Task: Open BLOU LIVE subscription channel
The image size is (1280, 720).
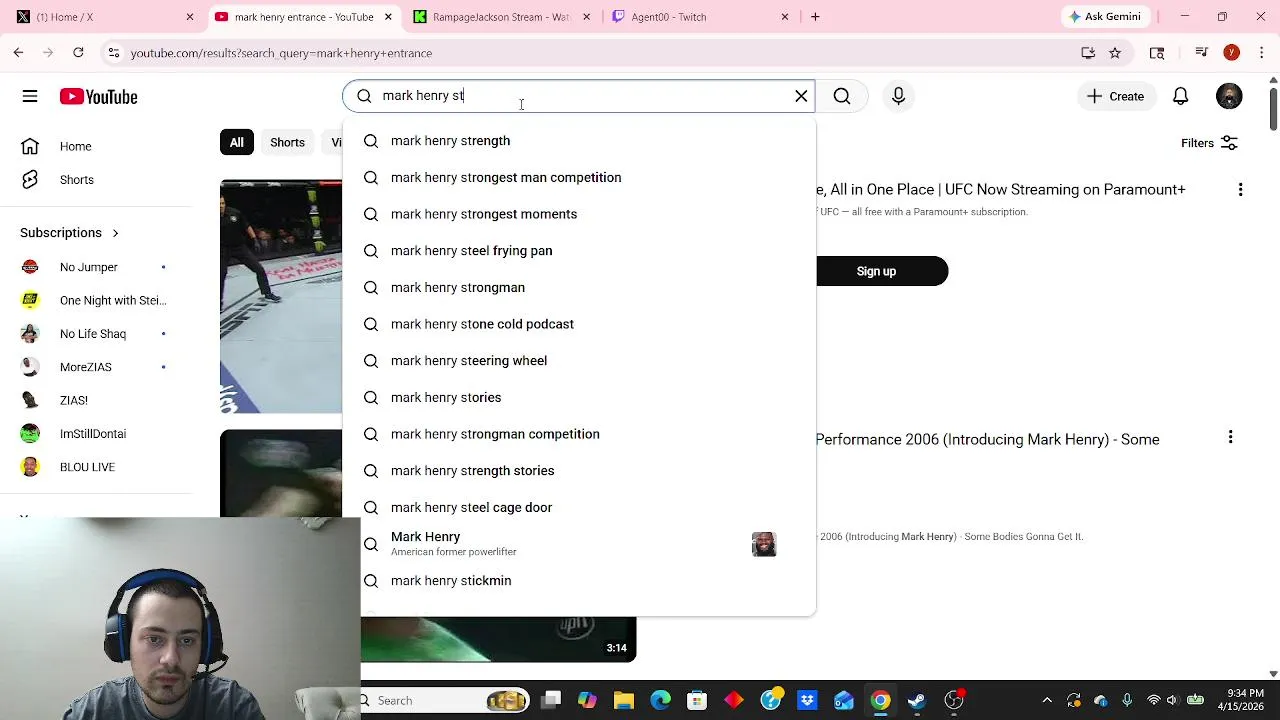Action: coord(87,467)
